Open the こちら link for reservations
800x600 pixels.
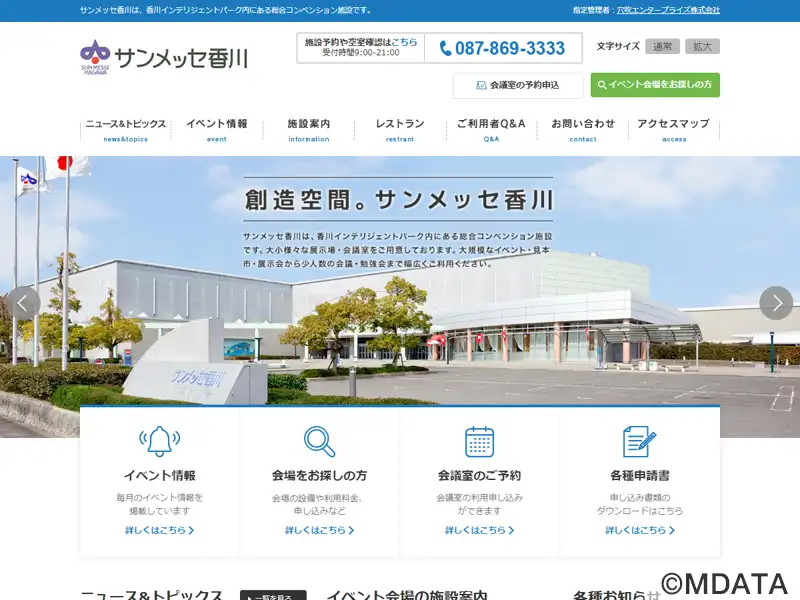pyautogui.click(x=404, y=42)
